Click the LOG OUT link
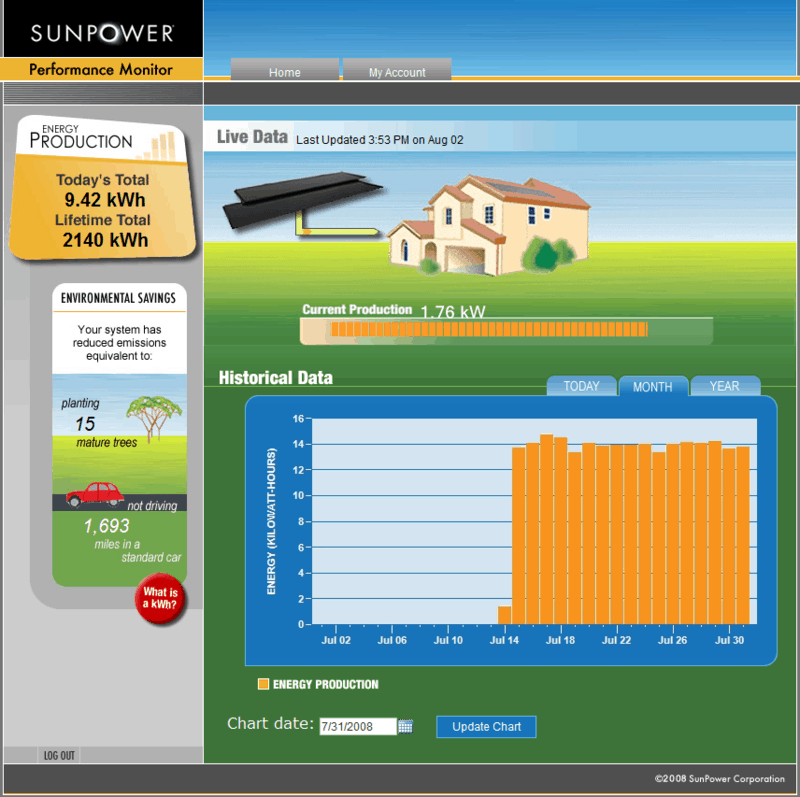Viewport: 800px width, 797px height. pyautogui.click(x=59, y=755)
